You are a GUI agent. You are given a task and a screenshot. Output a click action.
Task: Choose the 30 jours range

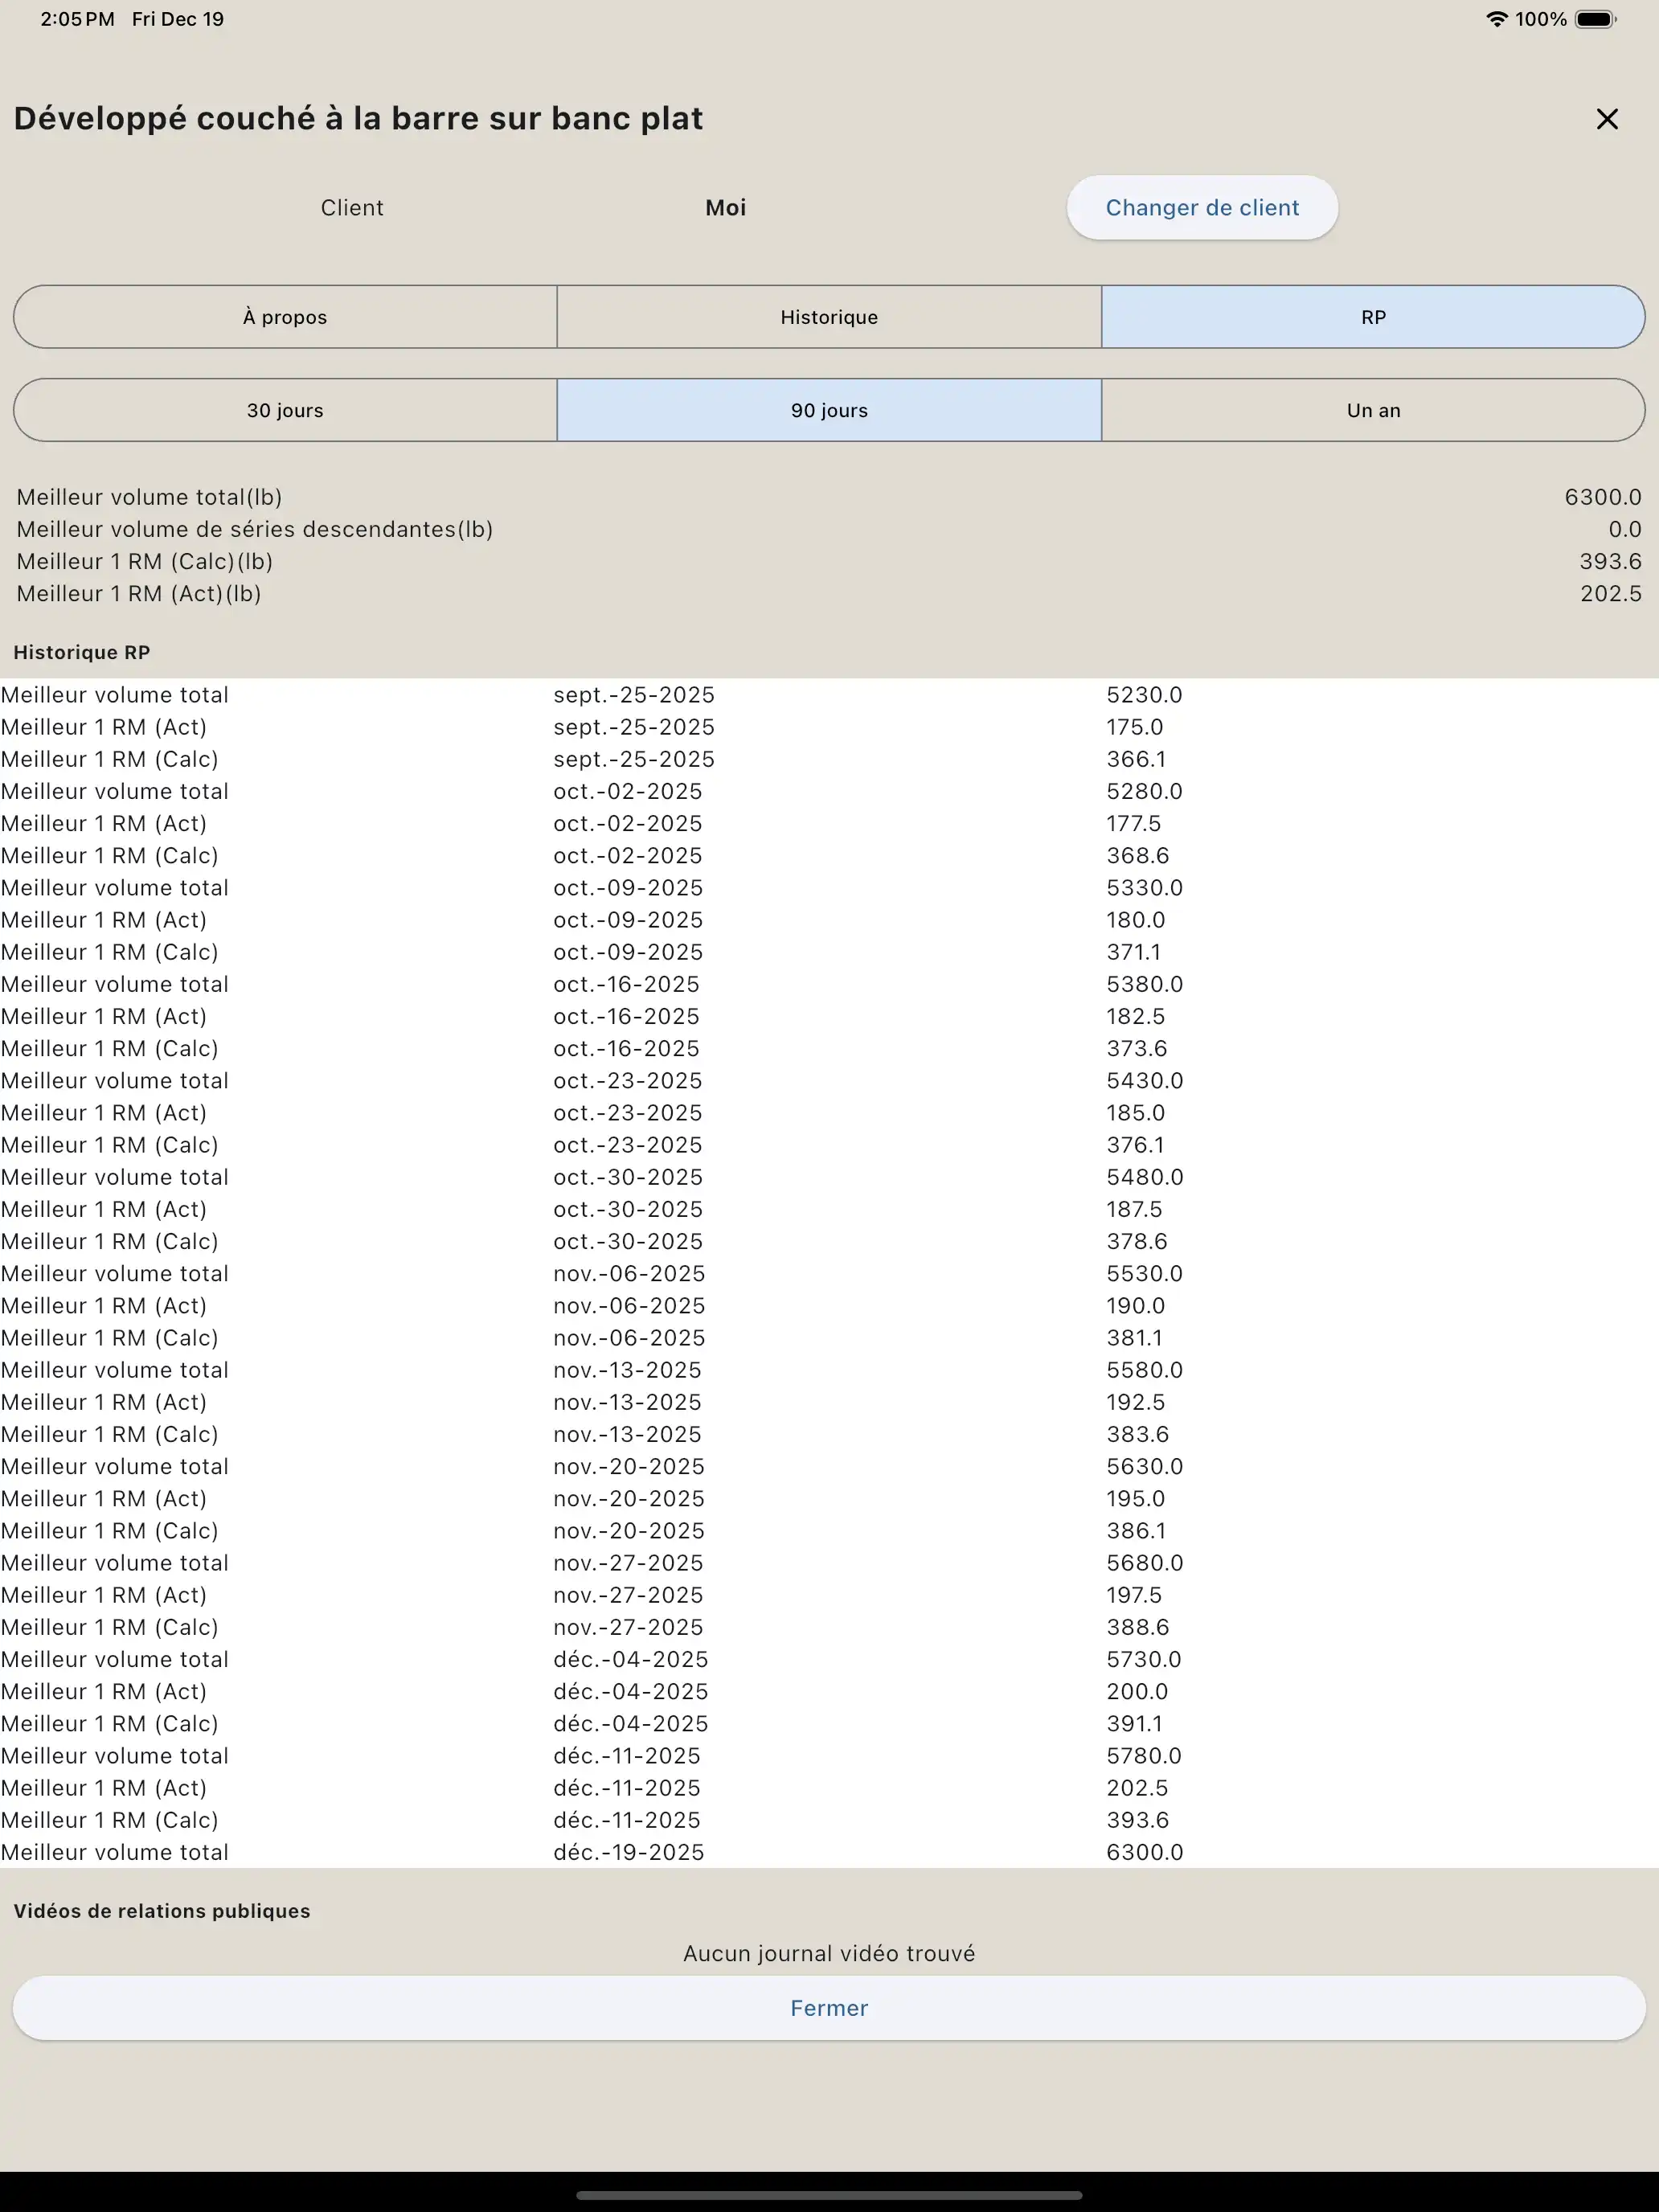pos(285,410)
